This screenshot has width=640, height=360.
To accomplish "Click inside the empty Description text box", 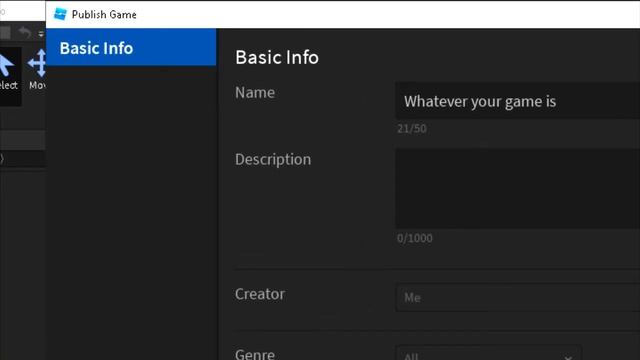I will pyautogui.click(x=518, y=188).
